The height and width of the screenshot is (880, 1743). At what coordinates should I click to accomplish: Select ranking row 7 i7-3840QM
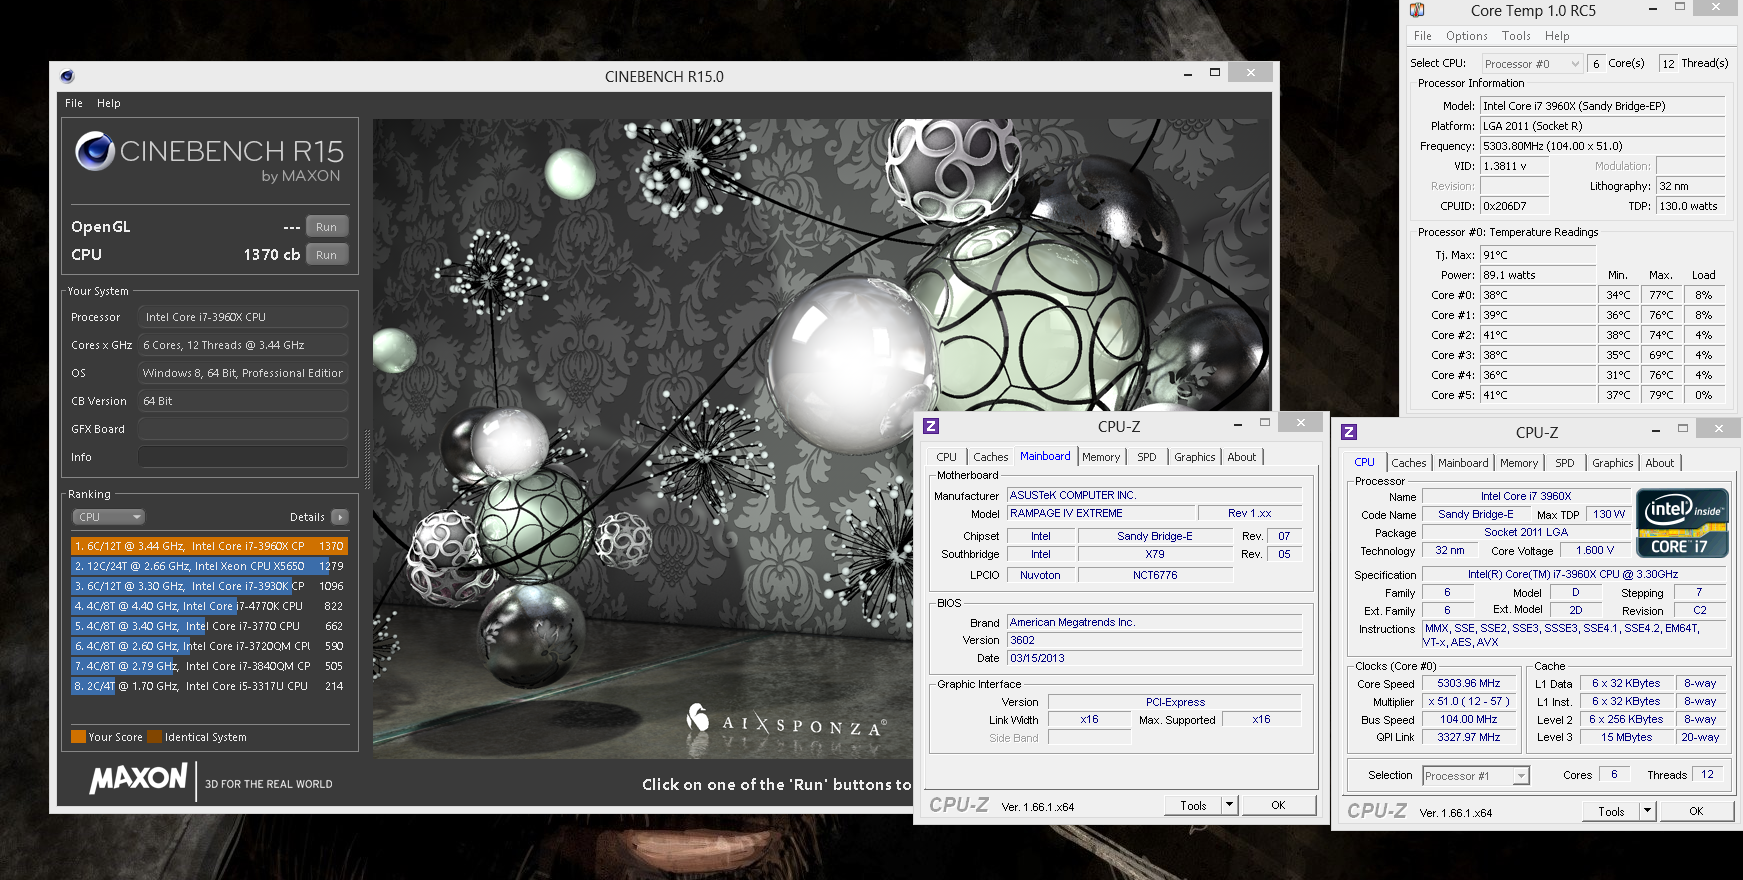click(x=209, y=666)
